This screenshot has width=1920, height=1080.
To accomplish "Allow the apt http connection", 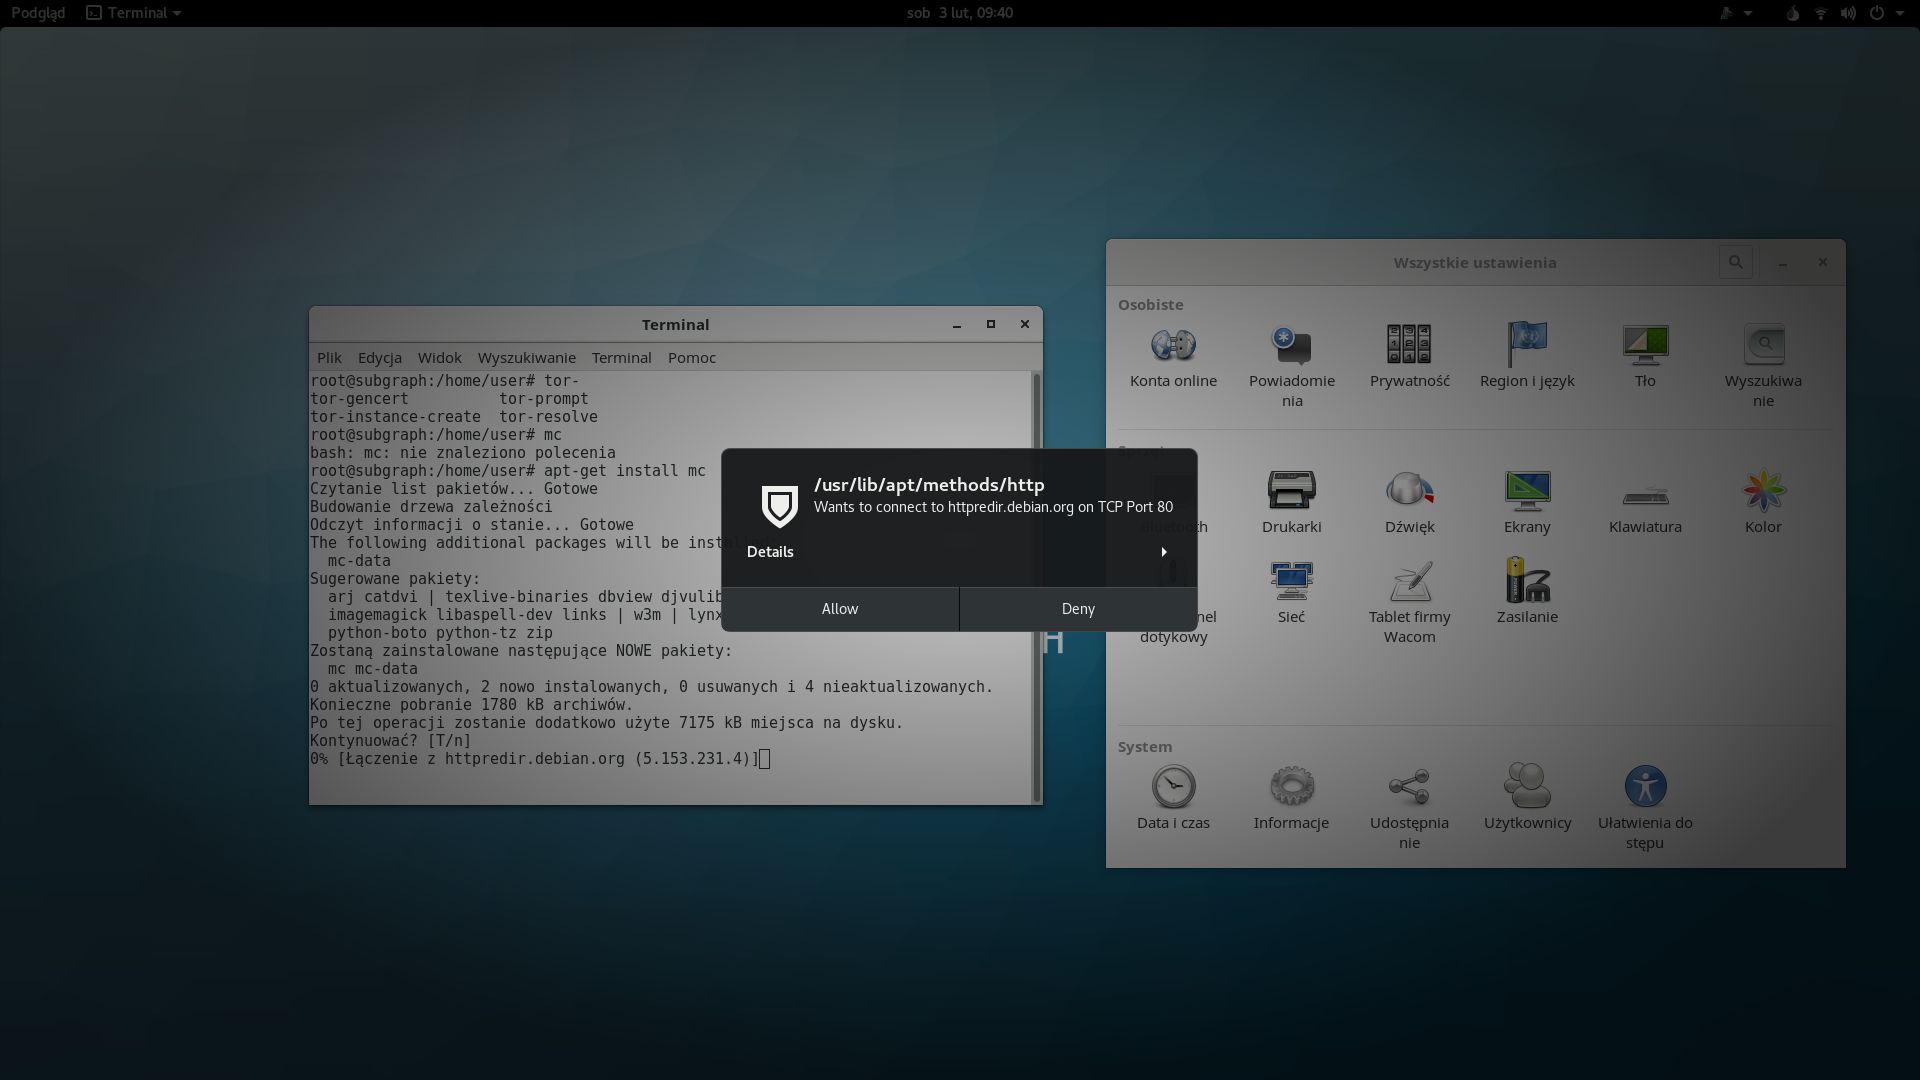I will click(840, 609).
